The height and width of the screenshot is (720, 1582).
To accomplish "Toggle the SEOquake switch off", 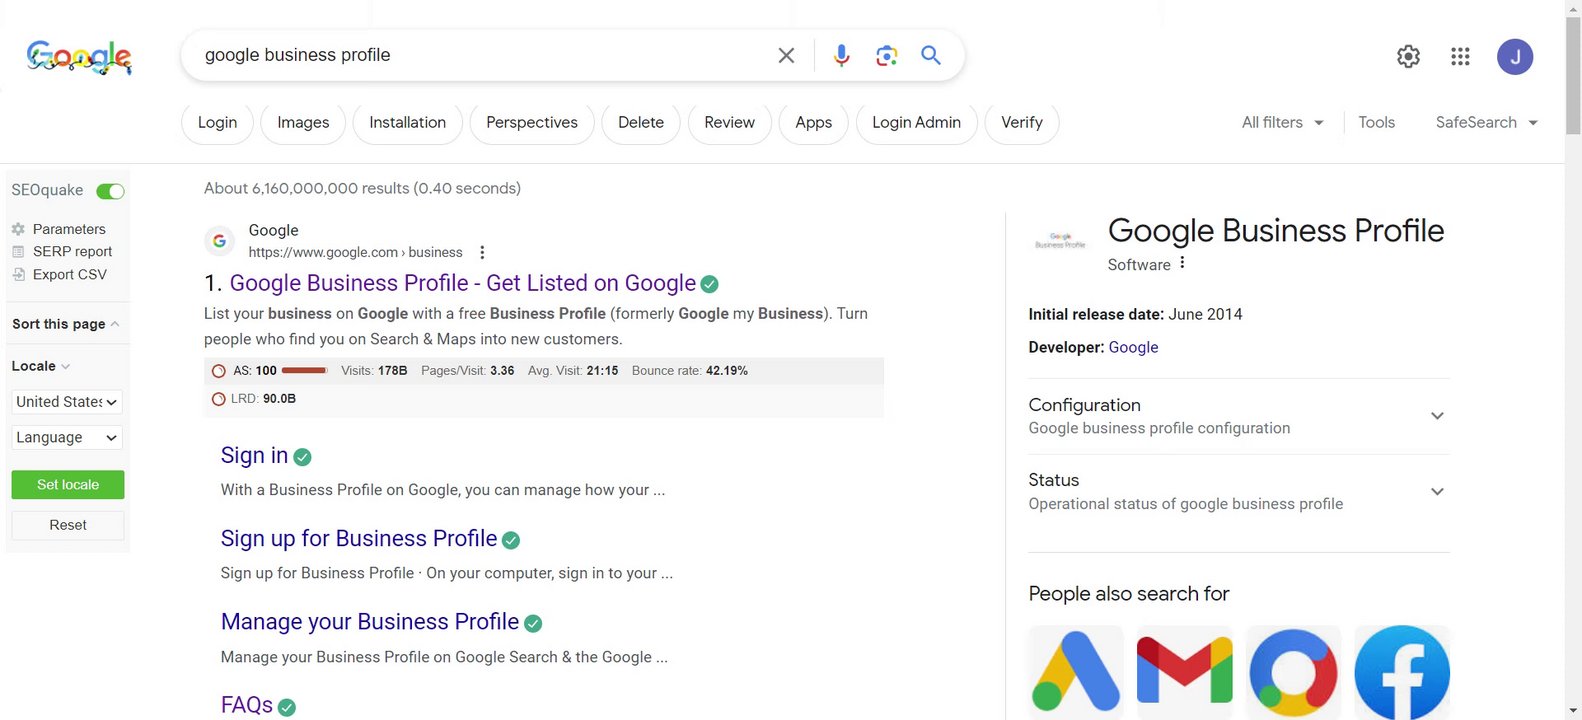I will tap(110, 191).
